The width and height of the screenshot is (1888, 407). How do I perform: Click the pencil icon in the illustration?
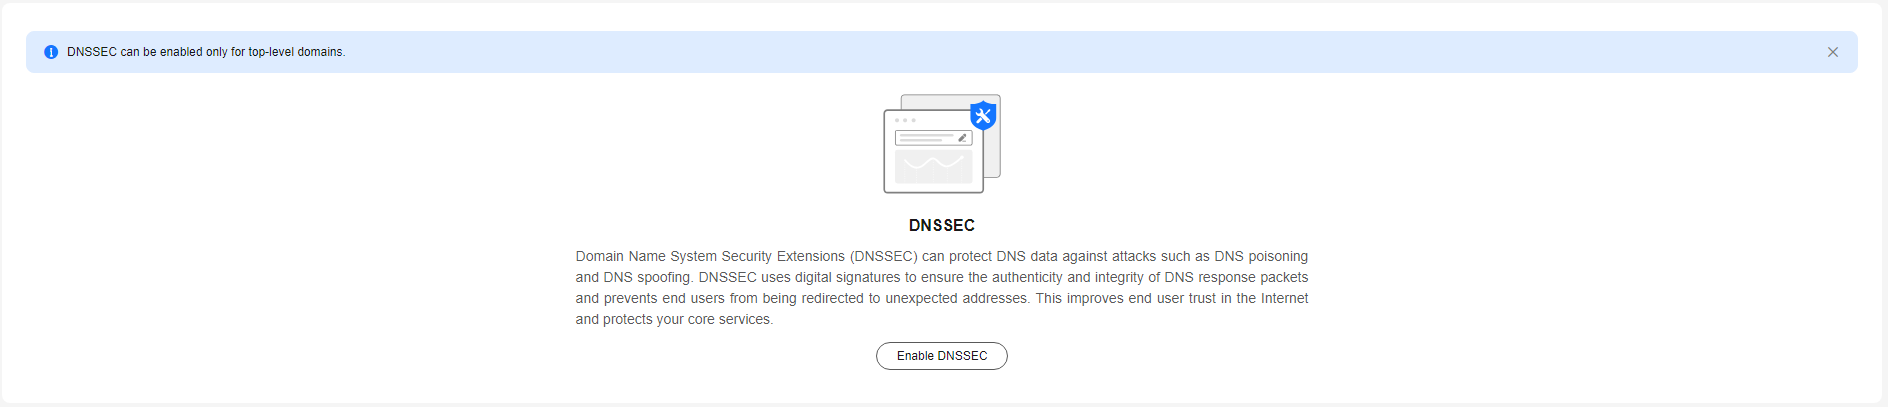pos(962,138)
